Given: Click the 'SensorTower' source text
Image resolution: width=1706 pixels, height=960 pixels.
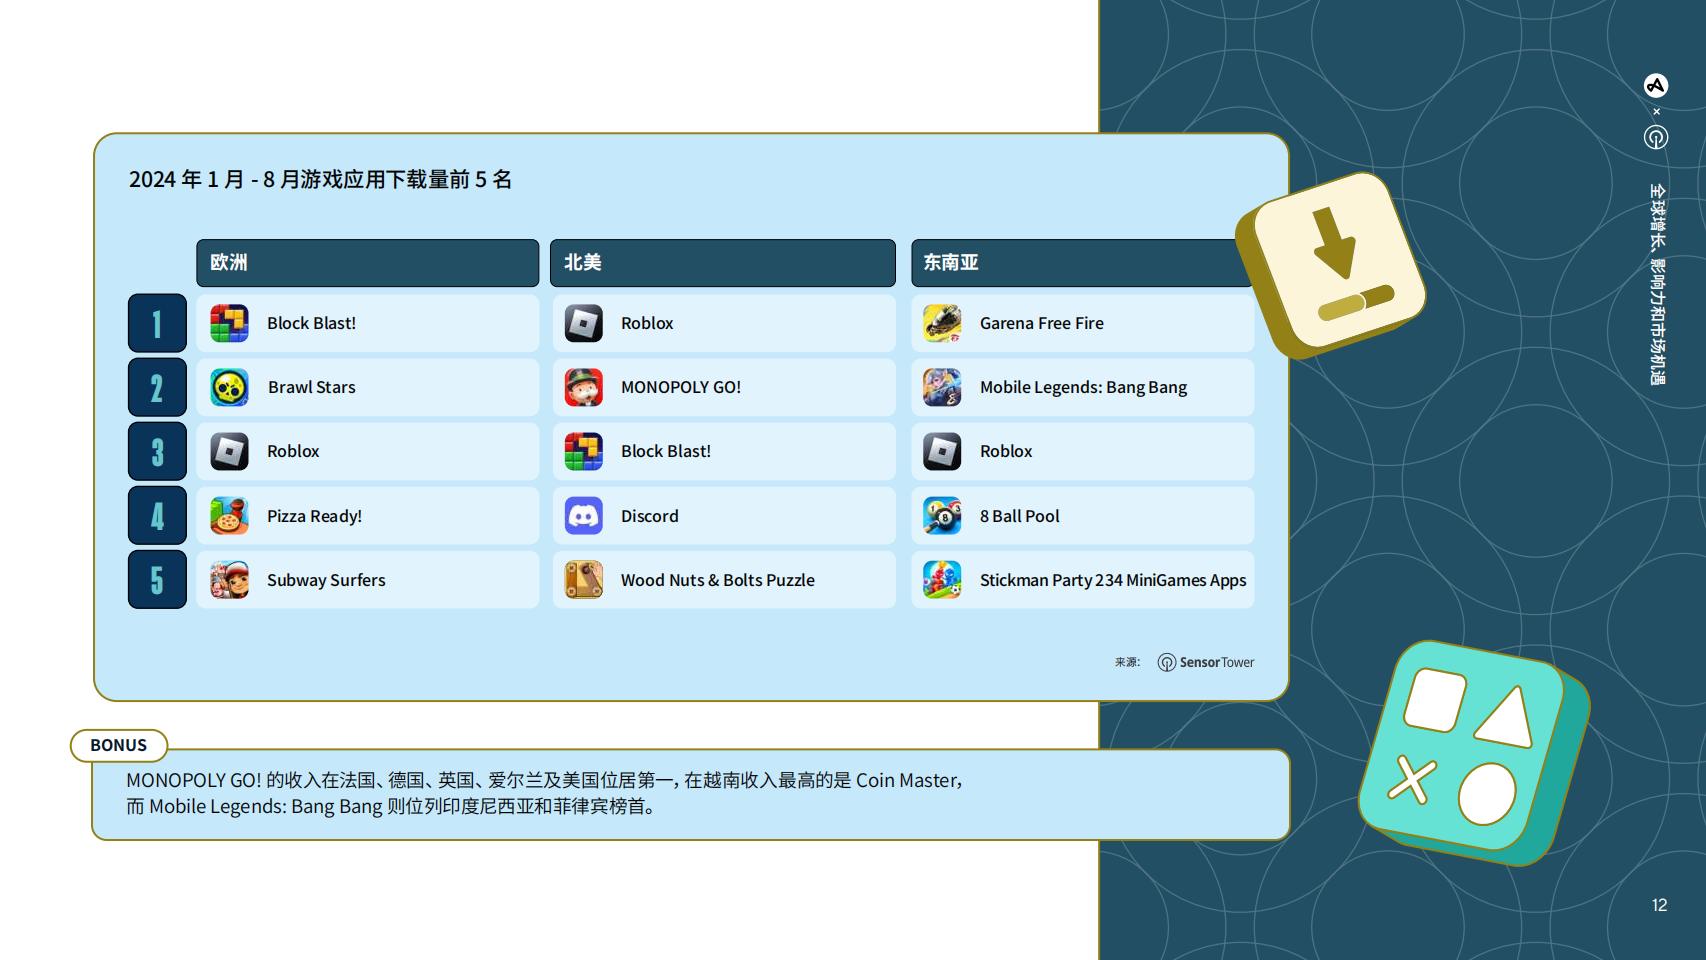Looking at the screenshot, I should [x=1217, y=662].
